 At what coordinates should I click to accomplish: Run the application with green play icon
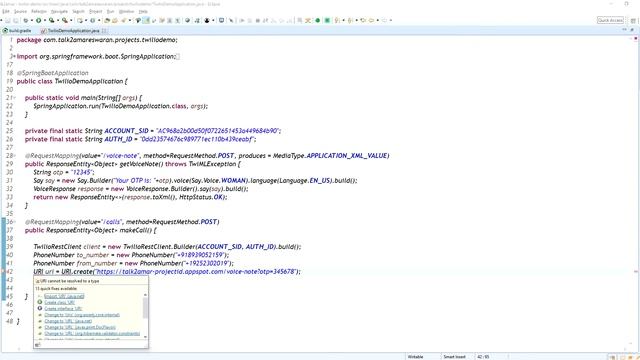coord(39,20)
